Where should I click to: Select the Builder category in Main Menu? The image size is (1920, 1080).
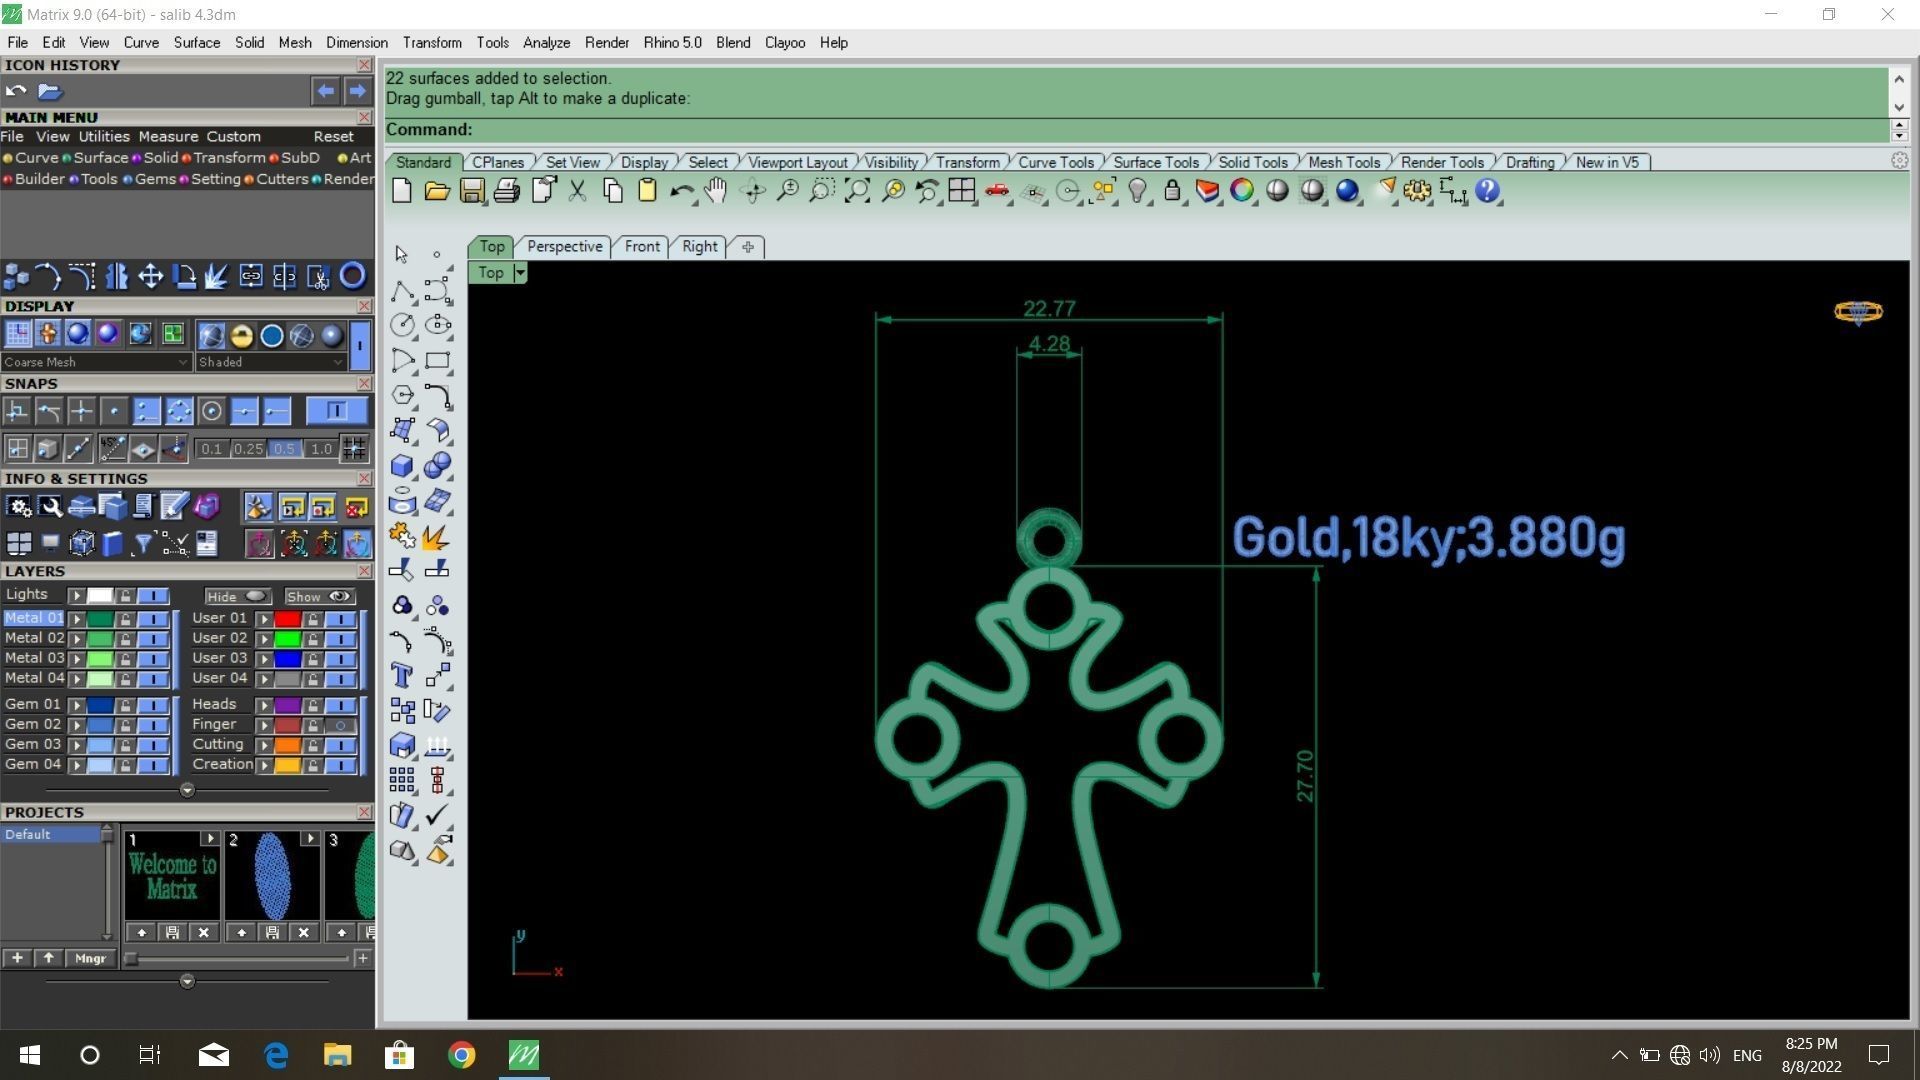pos(39,179)
